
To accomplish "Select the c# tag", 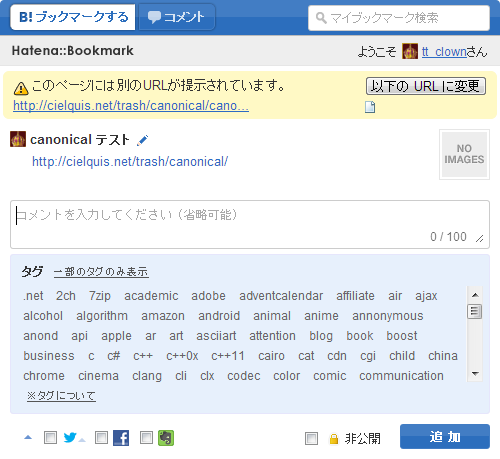I will pyautogui.click(x=114, y=356).
